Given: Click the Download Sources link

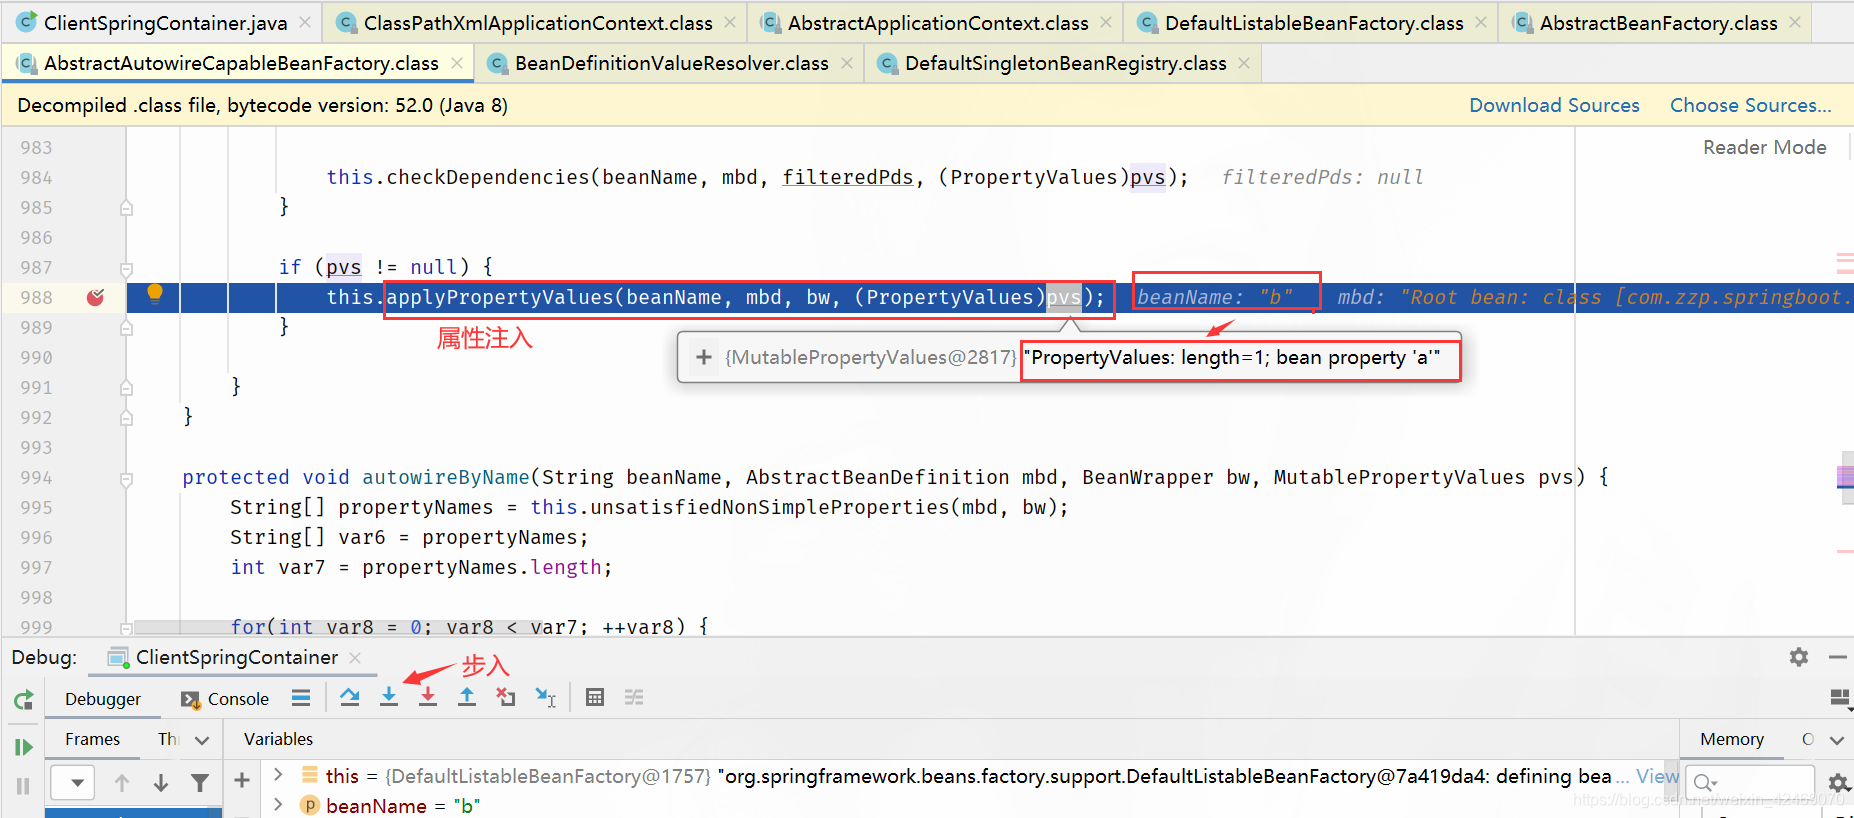Looking at the screenshot, I should (1554, 105).
